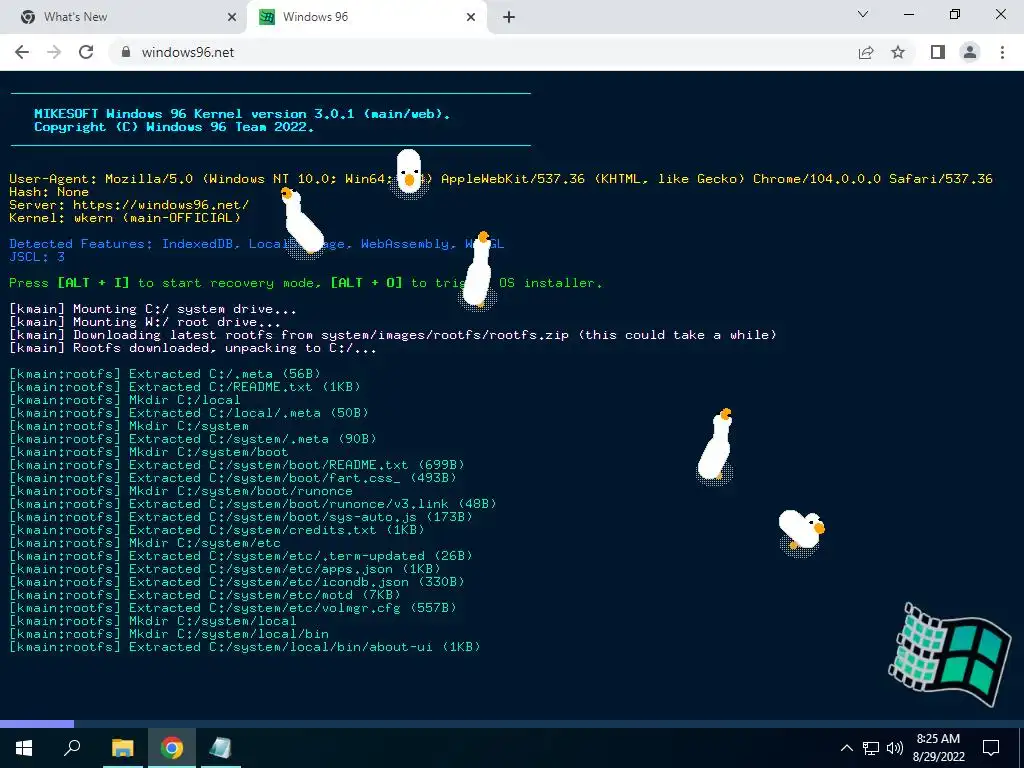View site info via the padlock icon
Viewport: 1024px width, 768px height.
point(126,52)
